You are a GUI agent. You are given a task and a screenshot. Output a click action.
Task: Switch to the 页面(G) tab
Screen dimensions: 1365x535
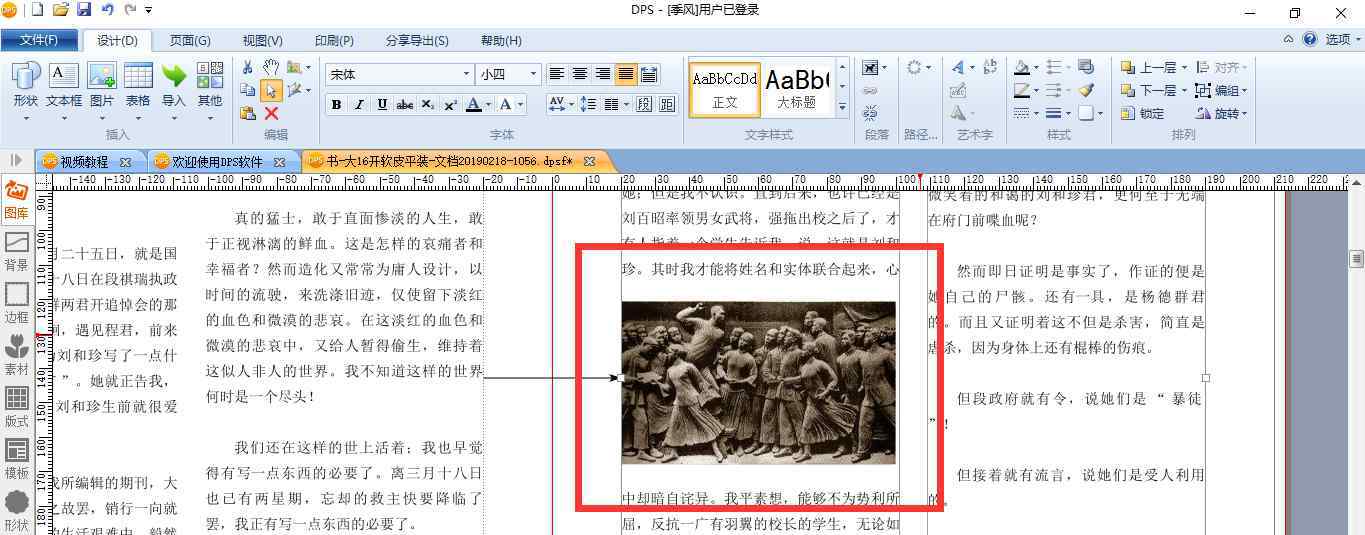pyautogui.click(x=190, y=40)
